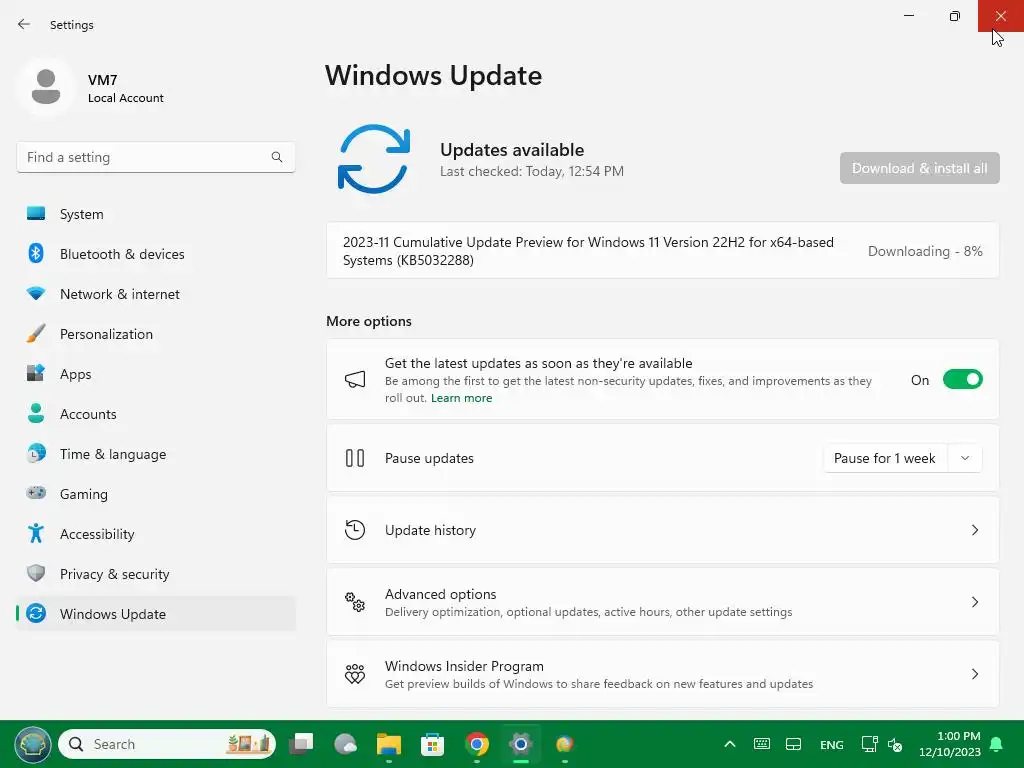Show hidden icons in system tray
The height and width of the screenshot is (768, 1024).
pos(730,744)
